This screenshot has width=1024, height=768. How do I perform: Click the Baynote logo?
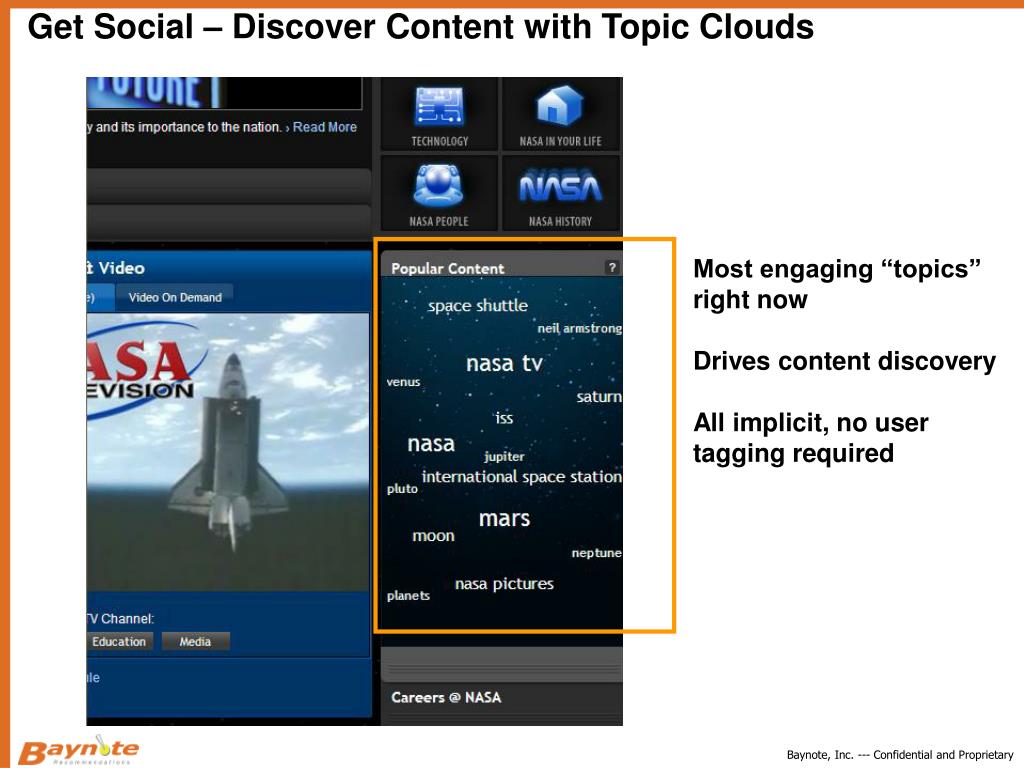78,751
